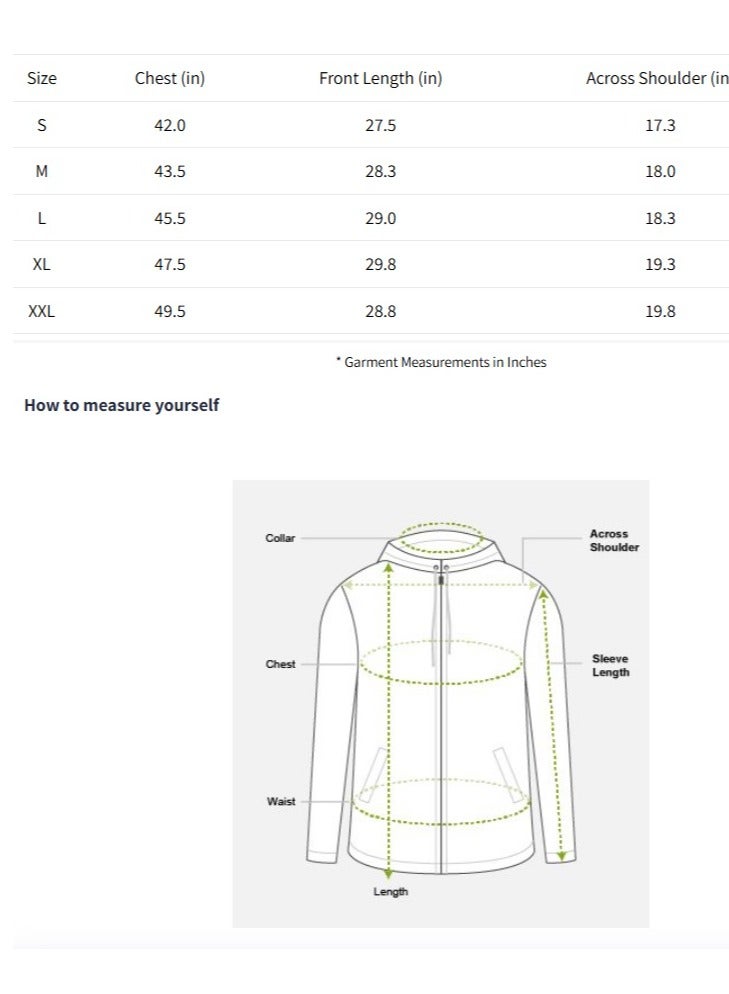Pick the XL size row label
Screen dimensions: 729x994
click(42, 265)
